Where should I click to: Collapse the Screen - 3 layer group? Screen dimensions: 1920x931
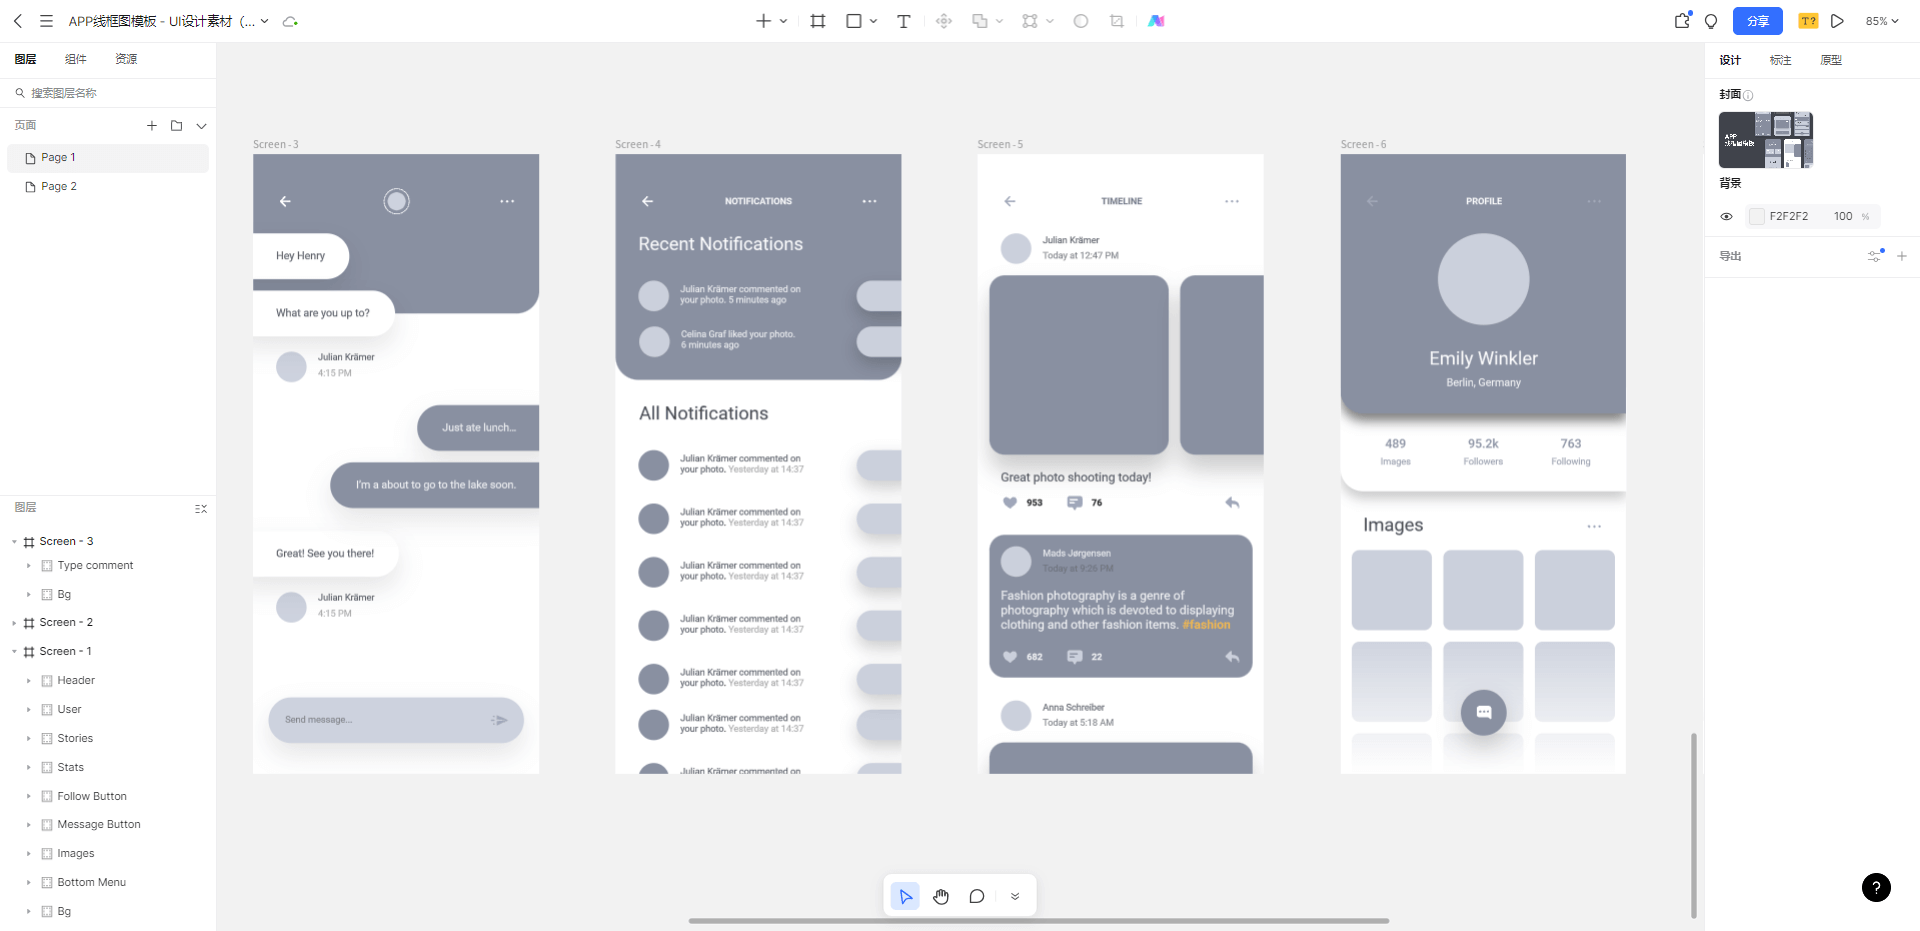15,542
